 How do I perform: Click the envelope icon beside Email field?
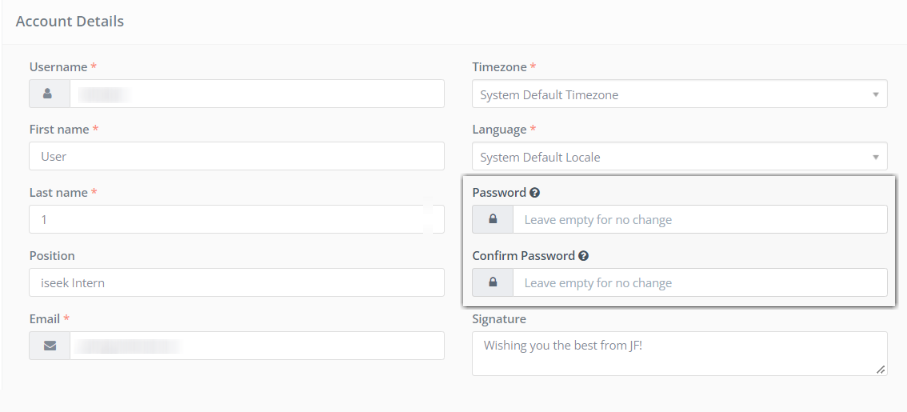pos(49,346)
